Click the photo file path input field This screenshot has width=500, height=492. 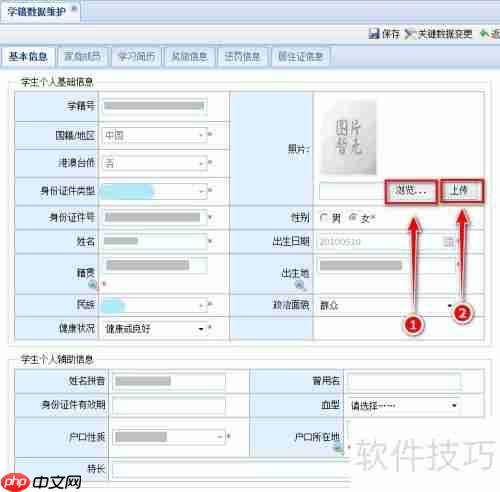(x=352, y=191)
